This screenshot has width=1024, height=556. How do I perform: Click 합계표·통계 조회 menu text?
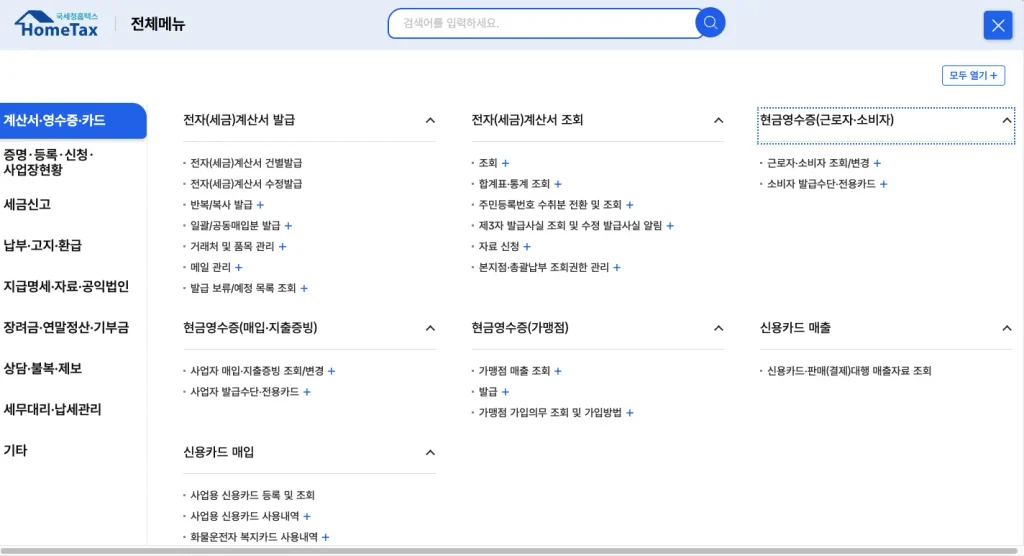(514, 184)
